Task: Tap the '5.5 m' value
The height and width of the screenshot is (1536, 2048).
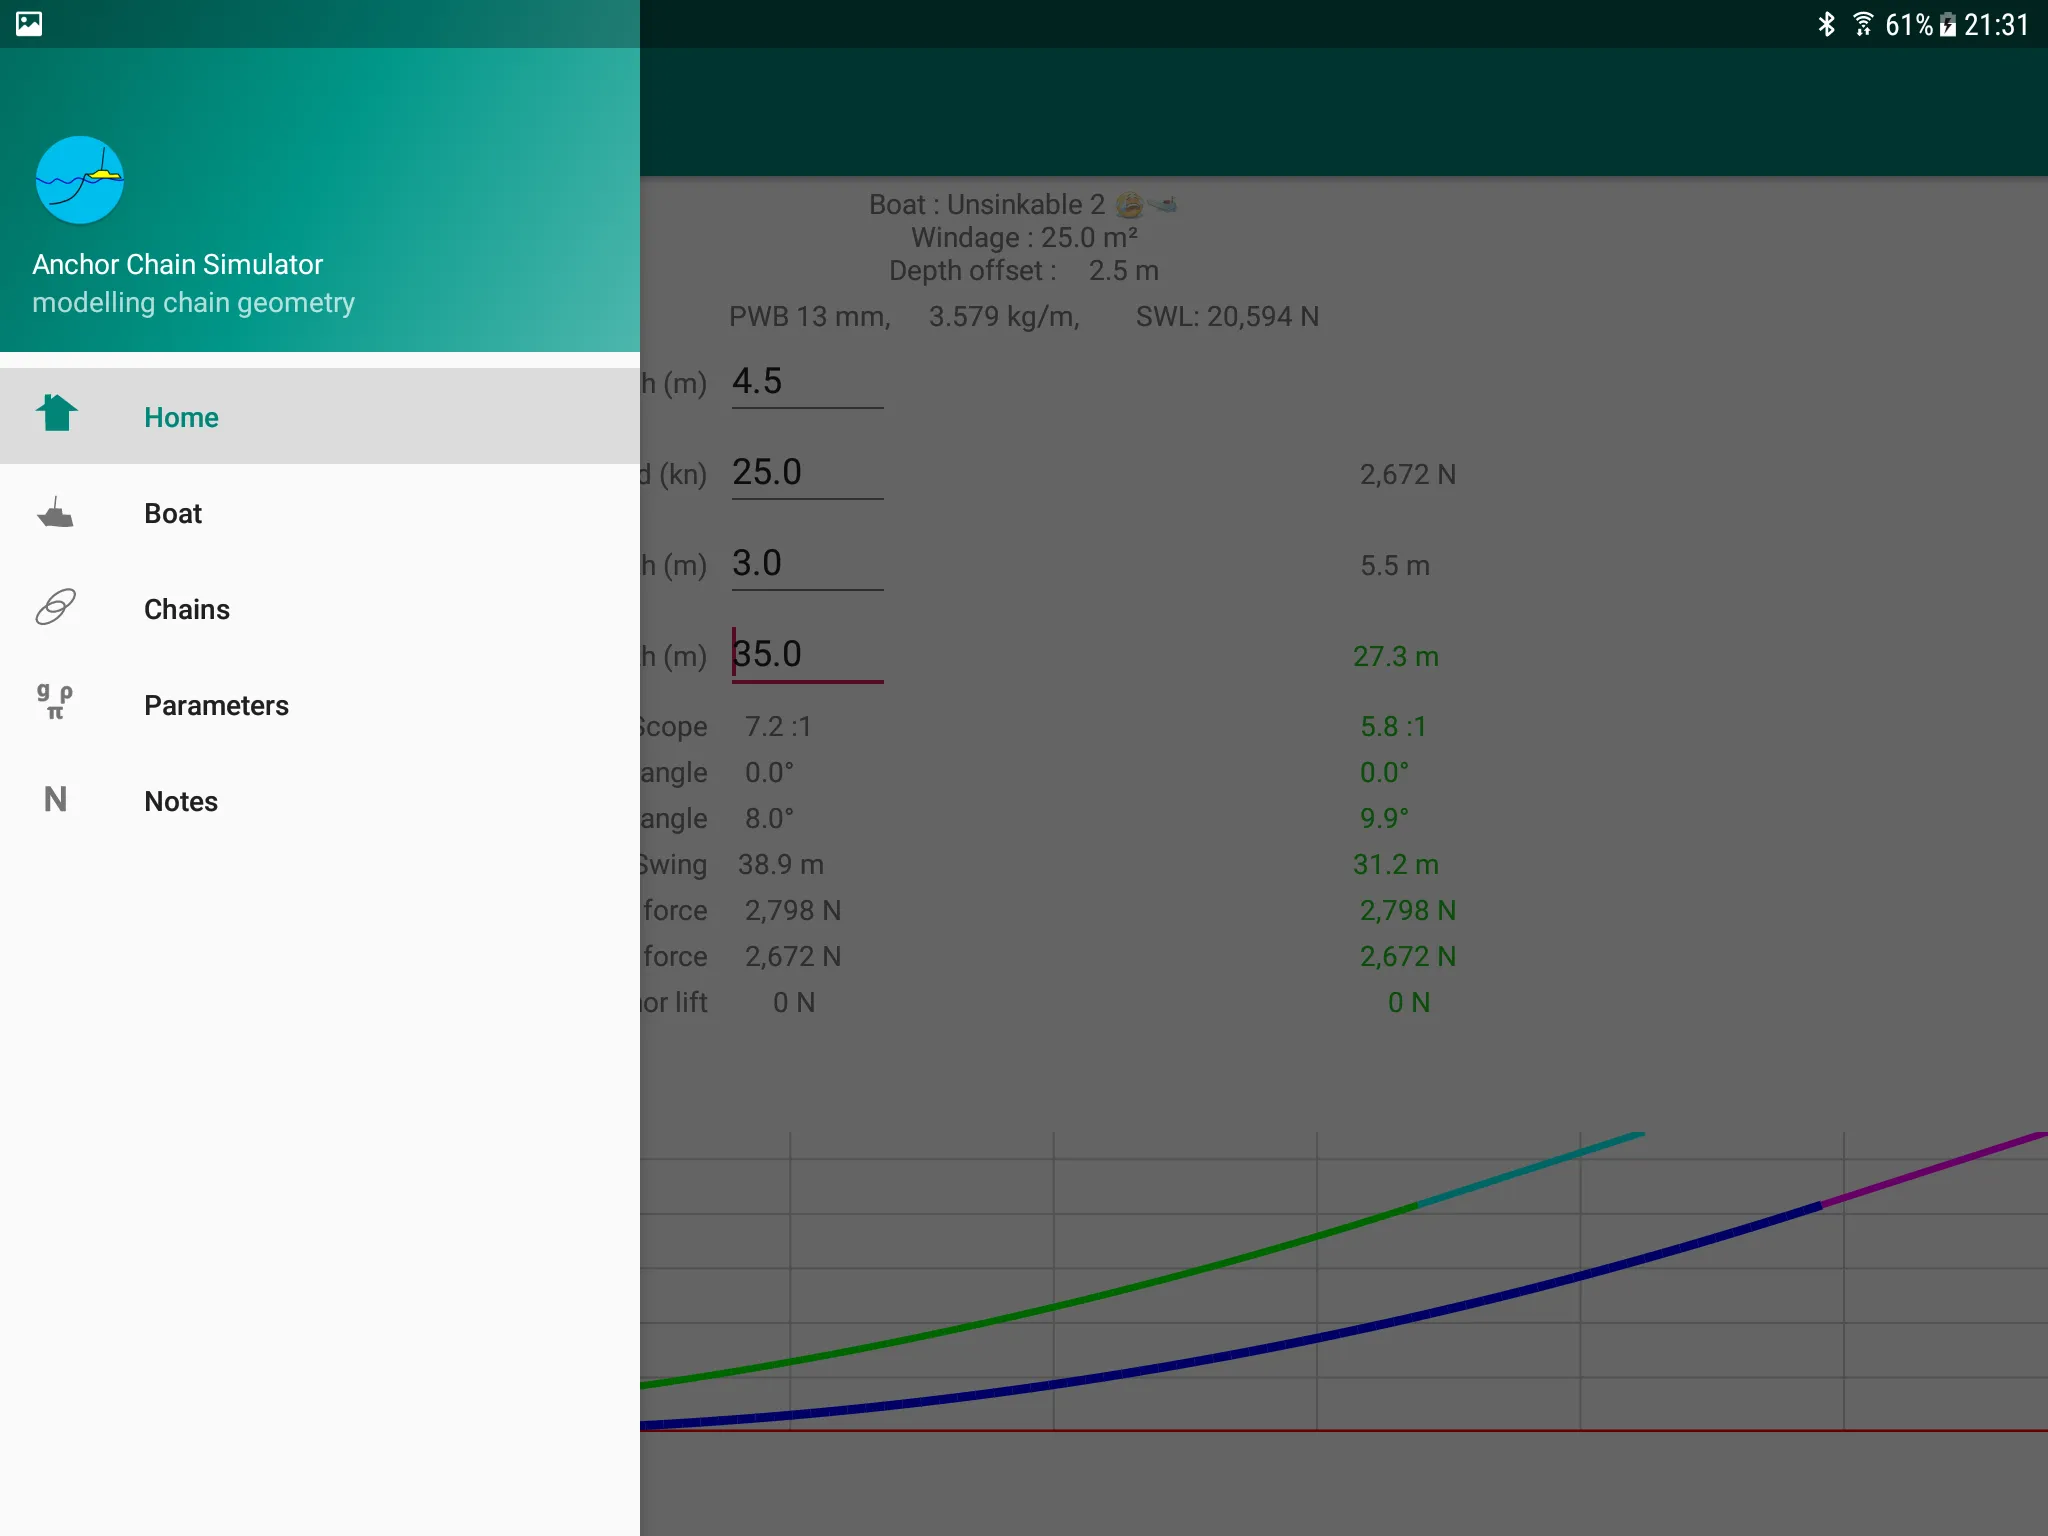Action: pos(1395,565)
